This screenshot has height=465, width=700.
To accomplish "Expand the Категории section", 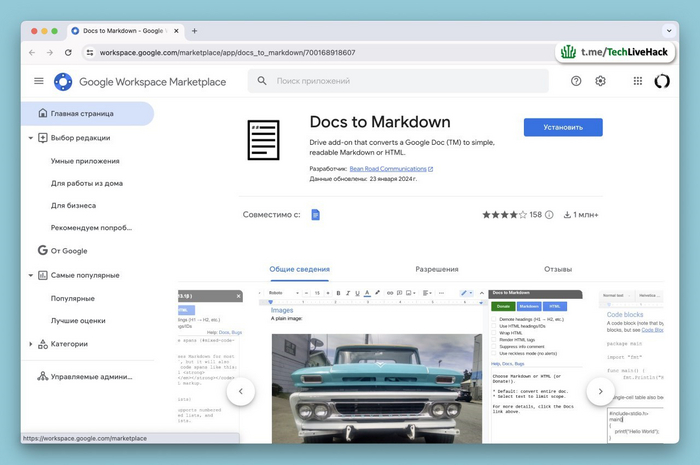I will click(x=30, y=344).
